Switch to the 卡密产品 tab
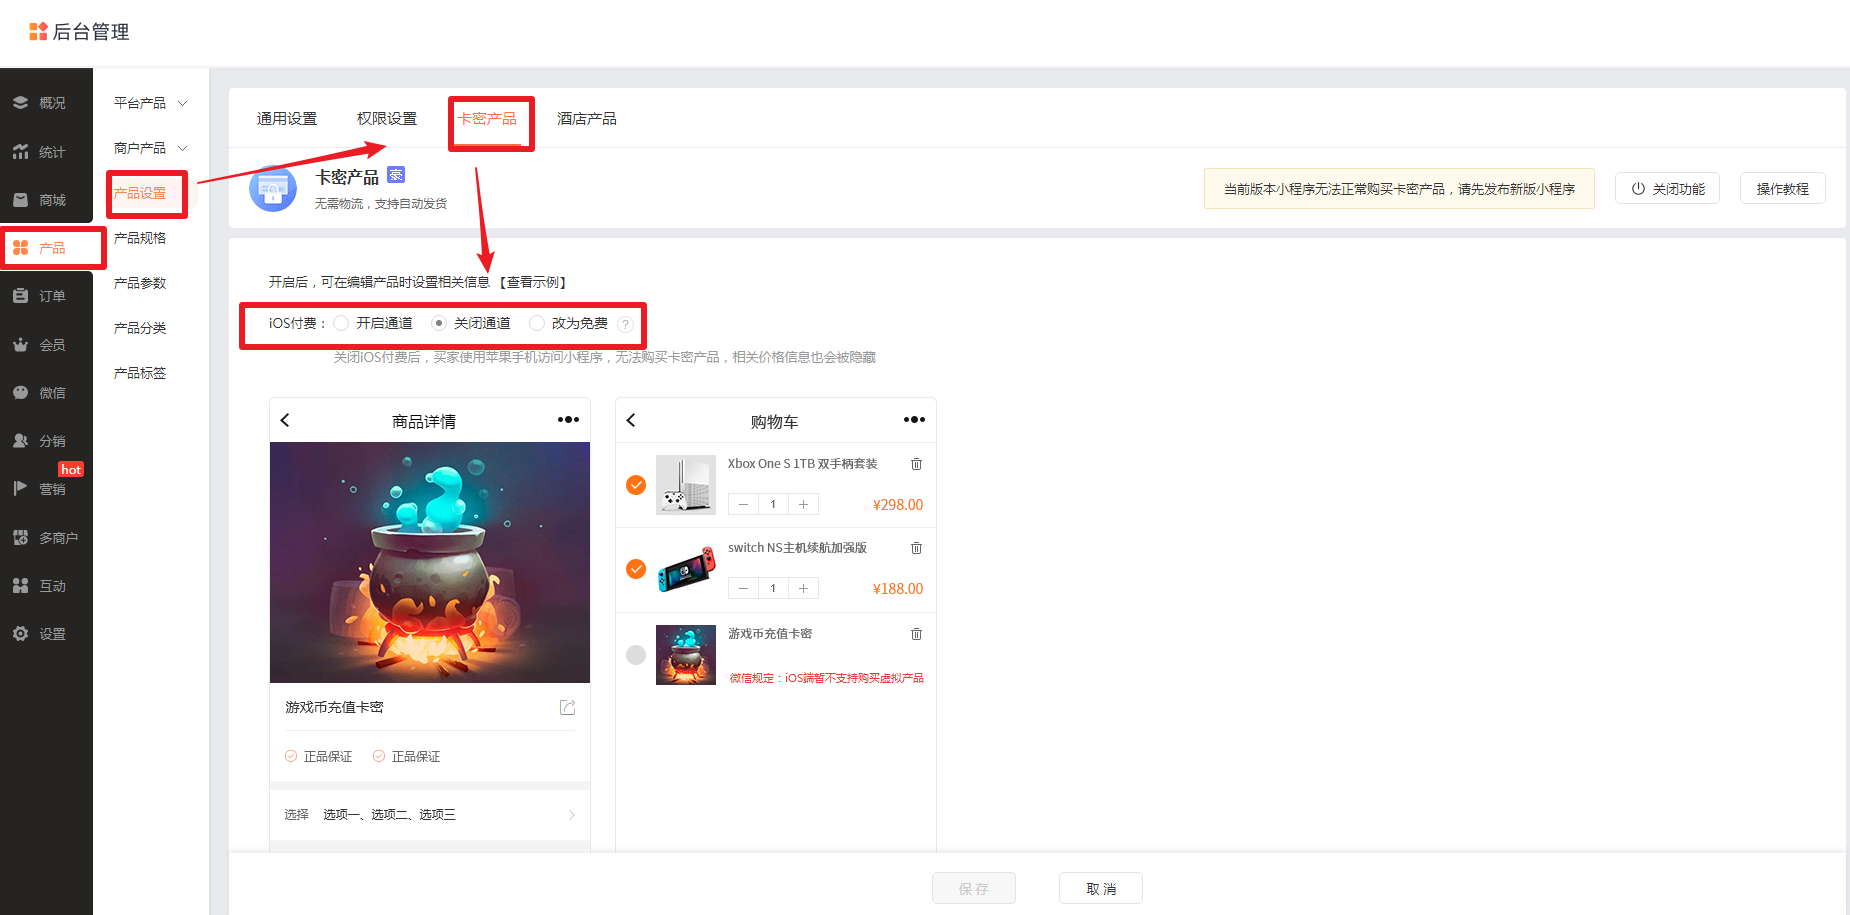1850x915 pixels. [x=487, y=119]
